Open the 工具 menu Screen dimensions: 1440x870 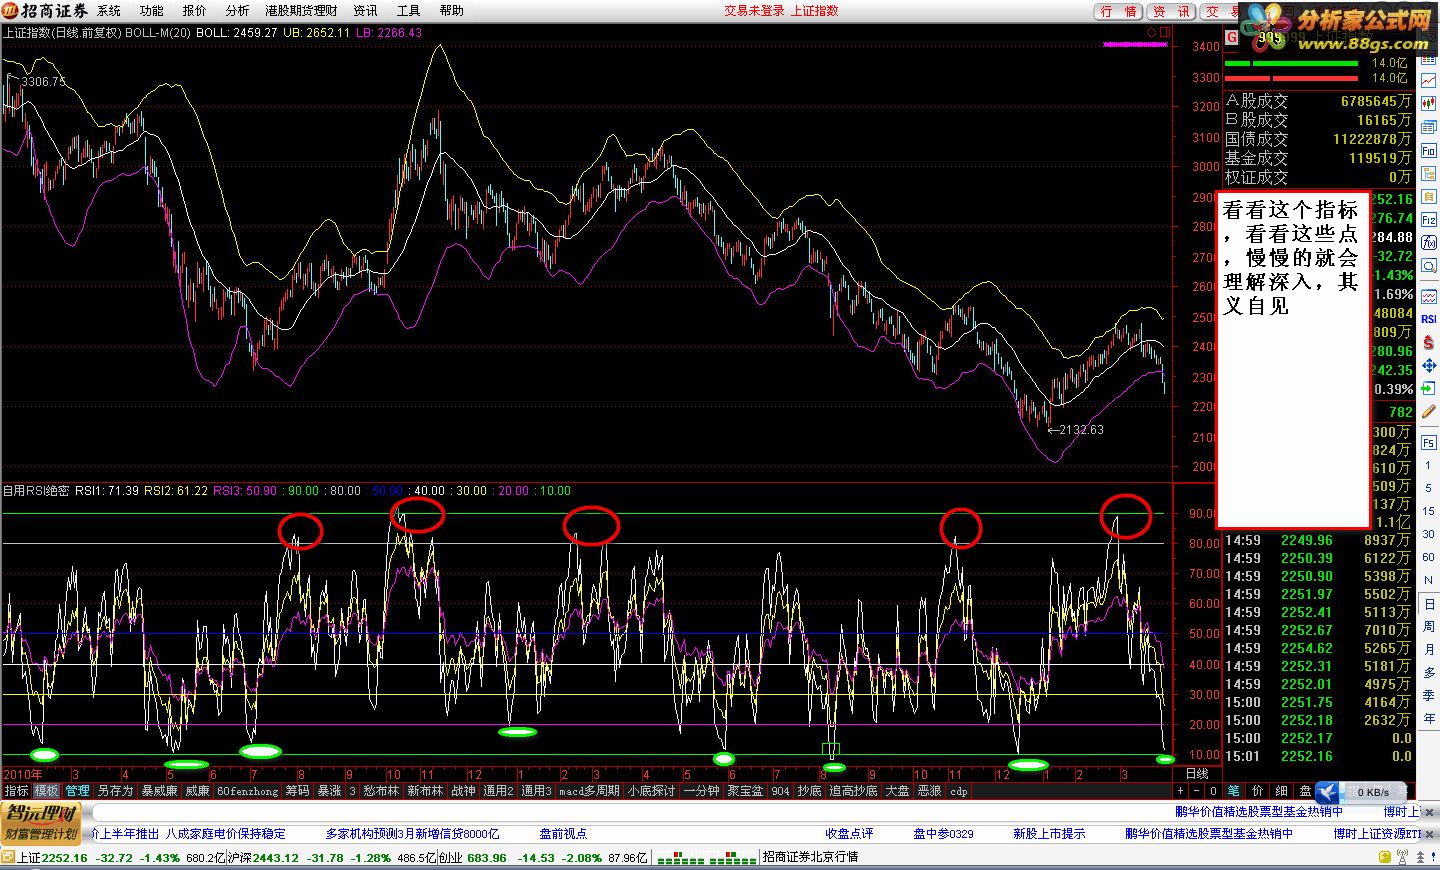(x=408, y=11)
